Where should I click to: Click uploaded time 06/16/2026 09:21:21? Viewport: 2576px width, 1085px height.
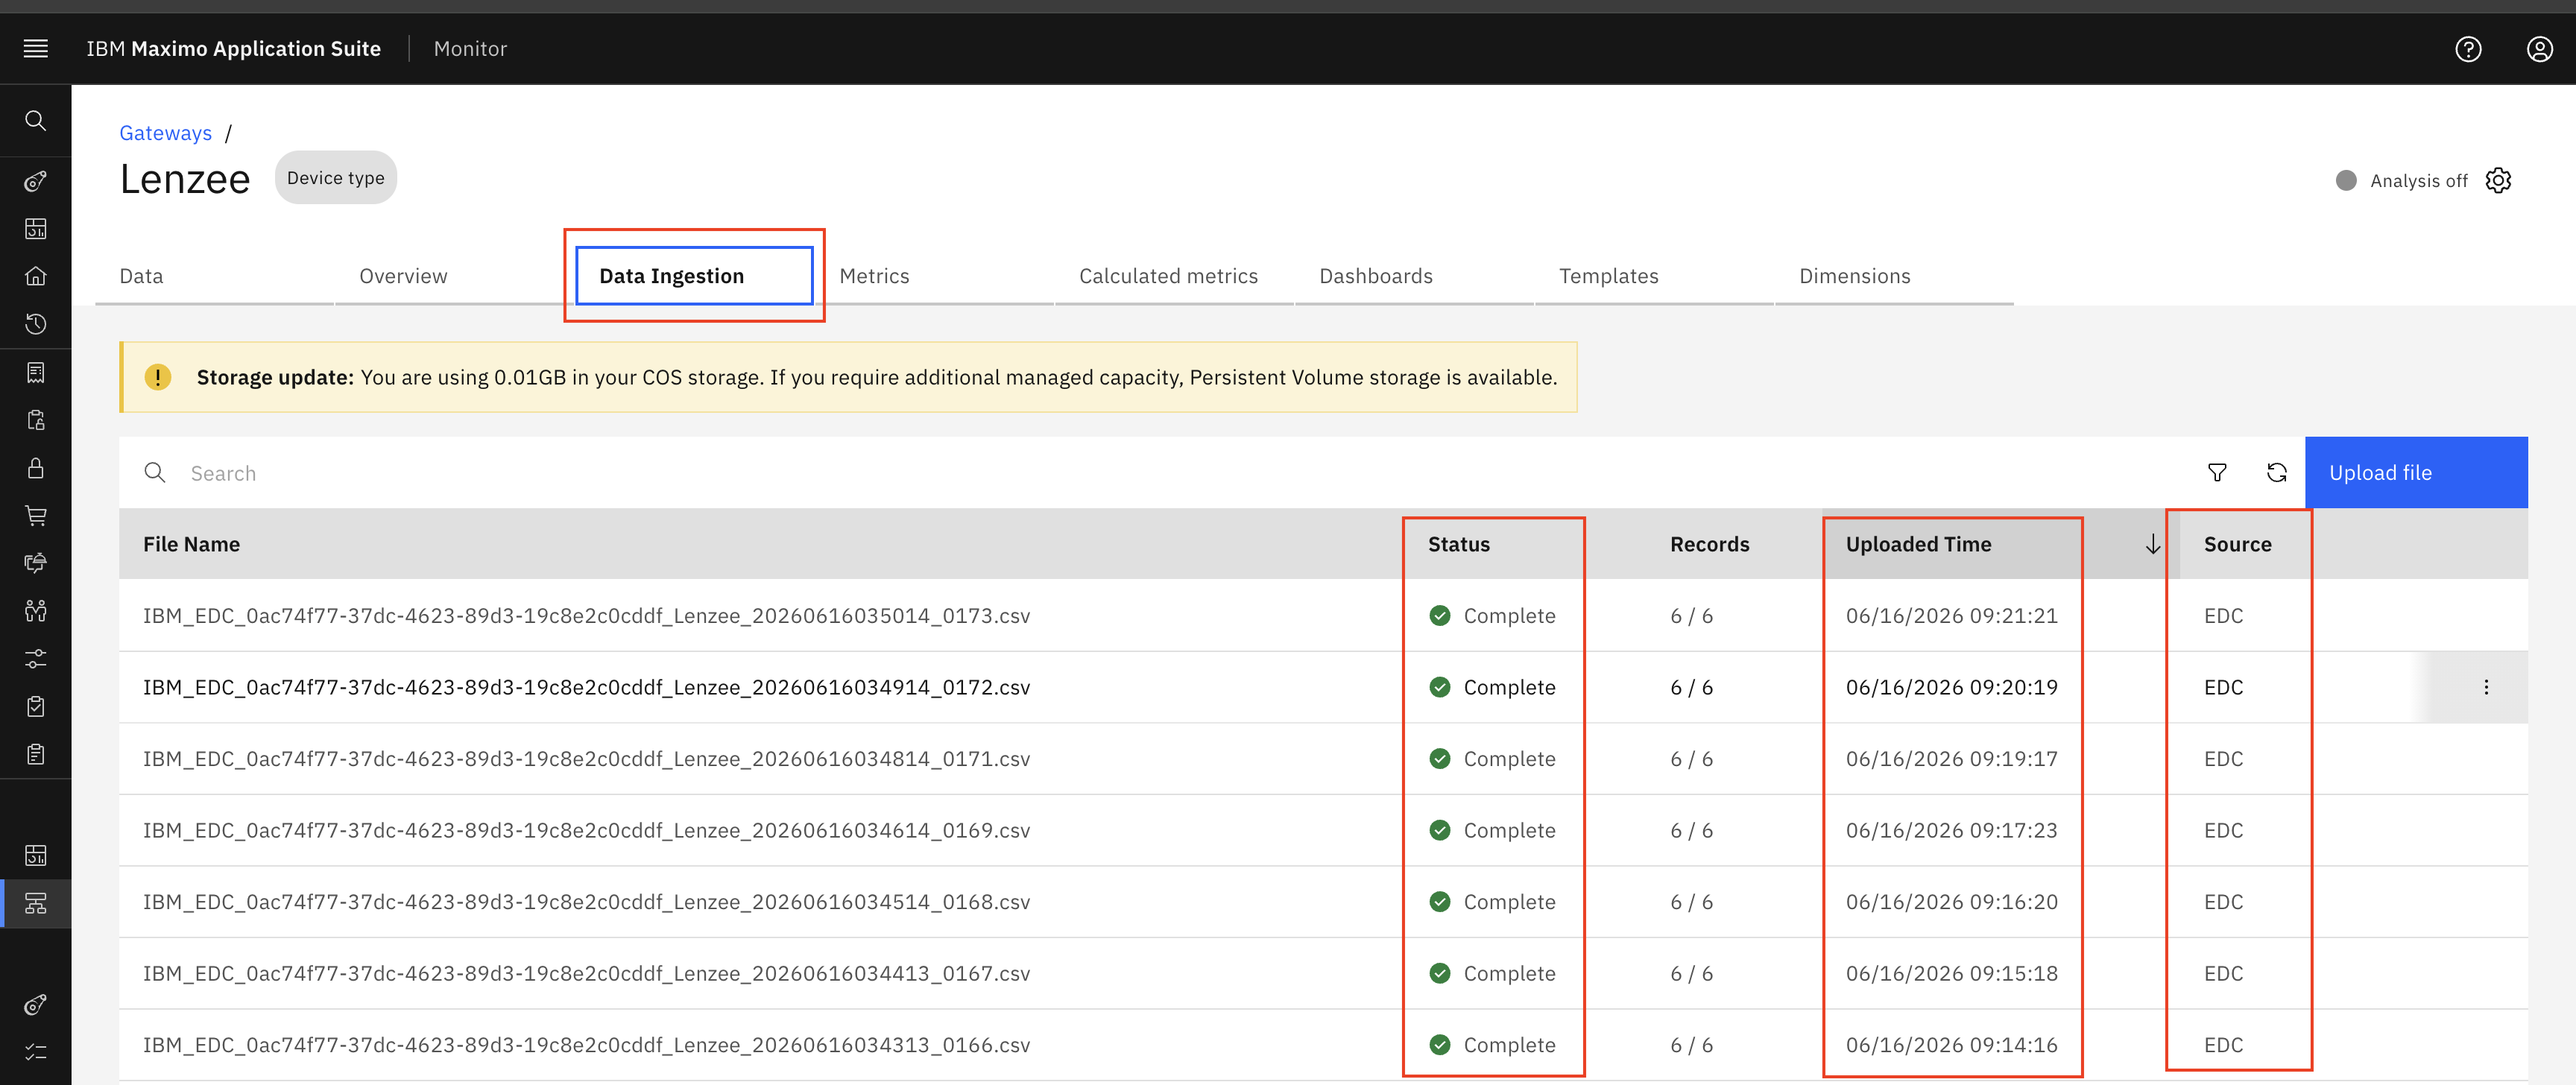click(1951, 615)
